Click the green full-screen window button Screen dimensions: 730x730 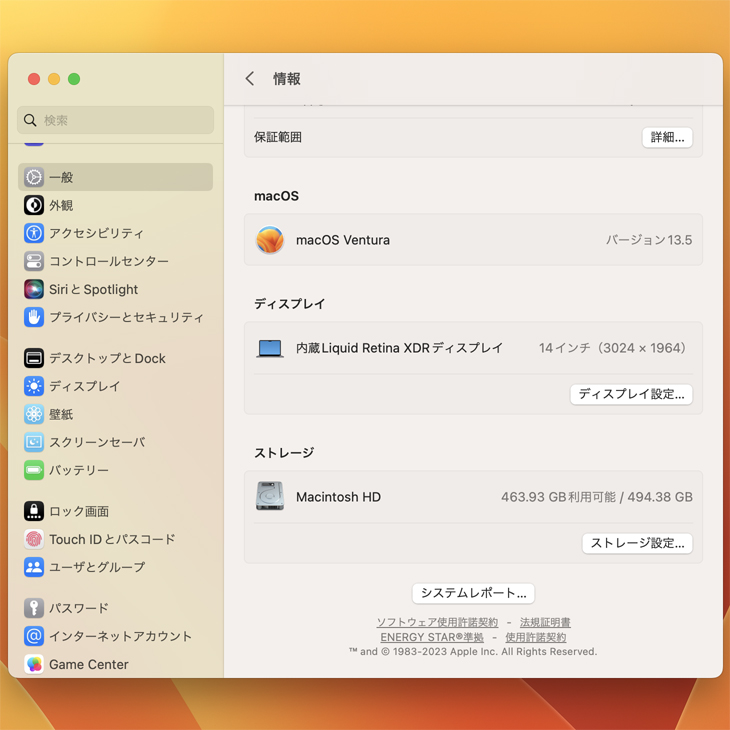click(x=74, y=79)
